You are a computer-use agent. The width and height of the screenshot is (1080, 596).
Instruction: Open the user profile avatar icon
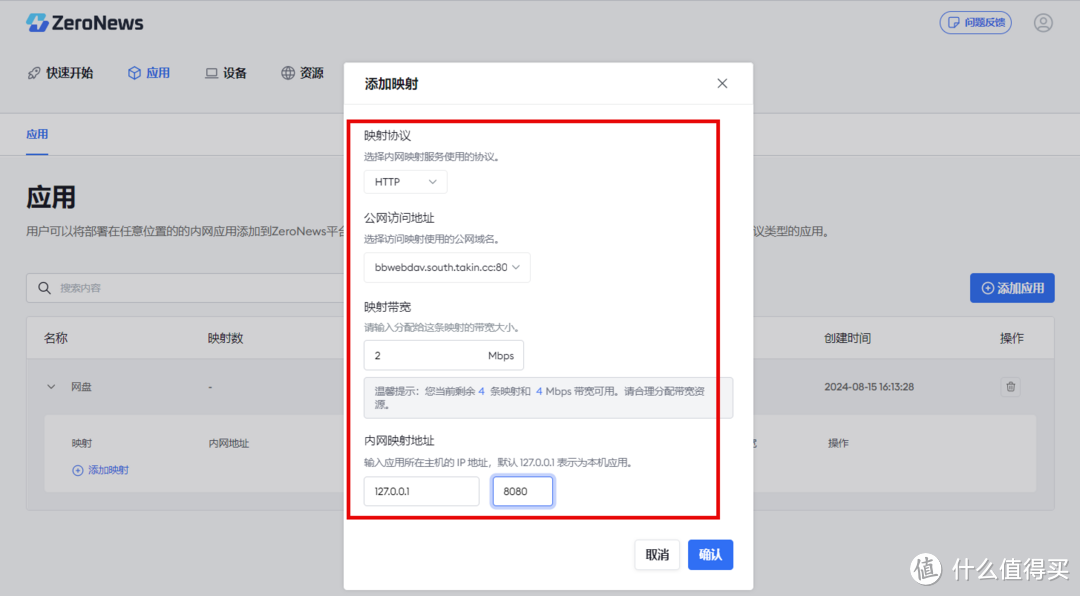coord(1043,22)
